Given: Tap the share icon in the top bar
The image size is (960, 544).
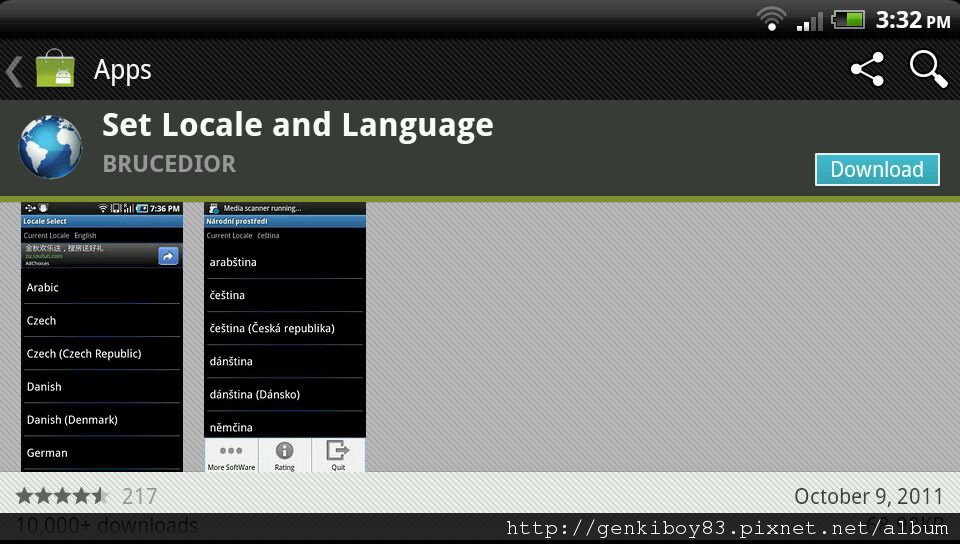Looking at the screenshot, I should pyautogui.click(x=868, y=69).
